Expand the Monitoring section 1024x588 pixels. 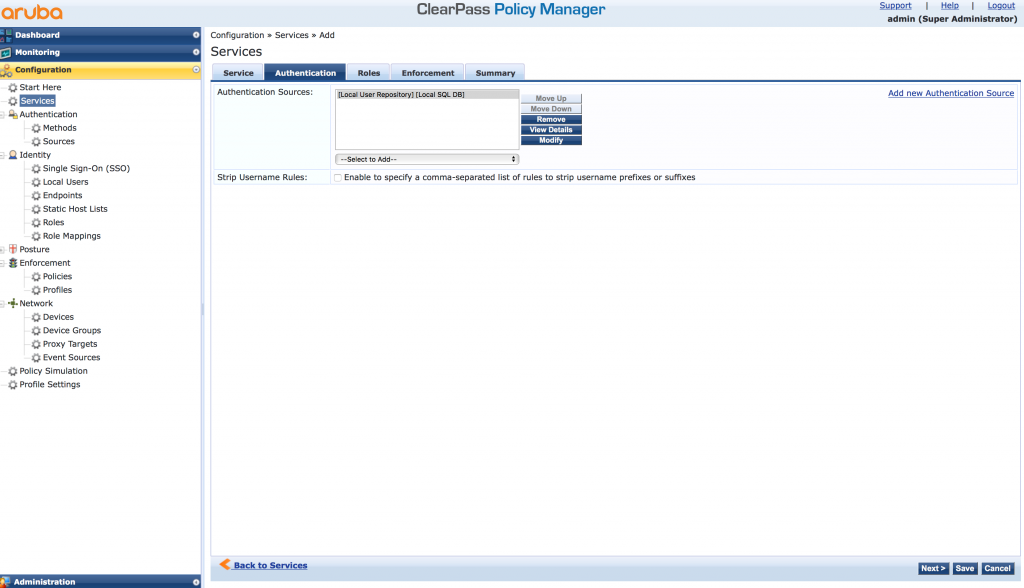click(x=195, y=52)
